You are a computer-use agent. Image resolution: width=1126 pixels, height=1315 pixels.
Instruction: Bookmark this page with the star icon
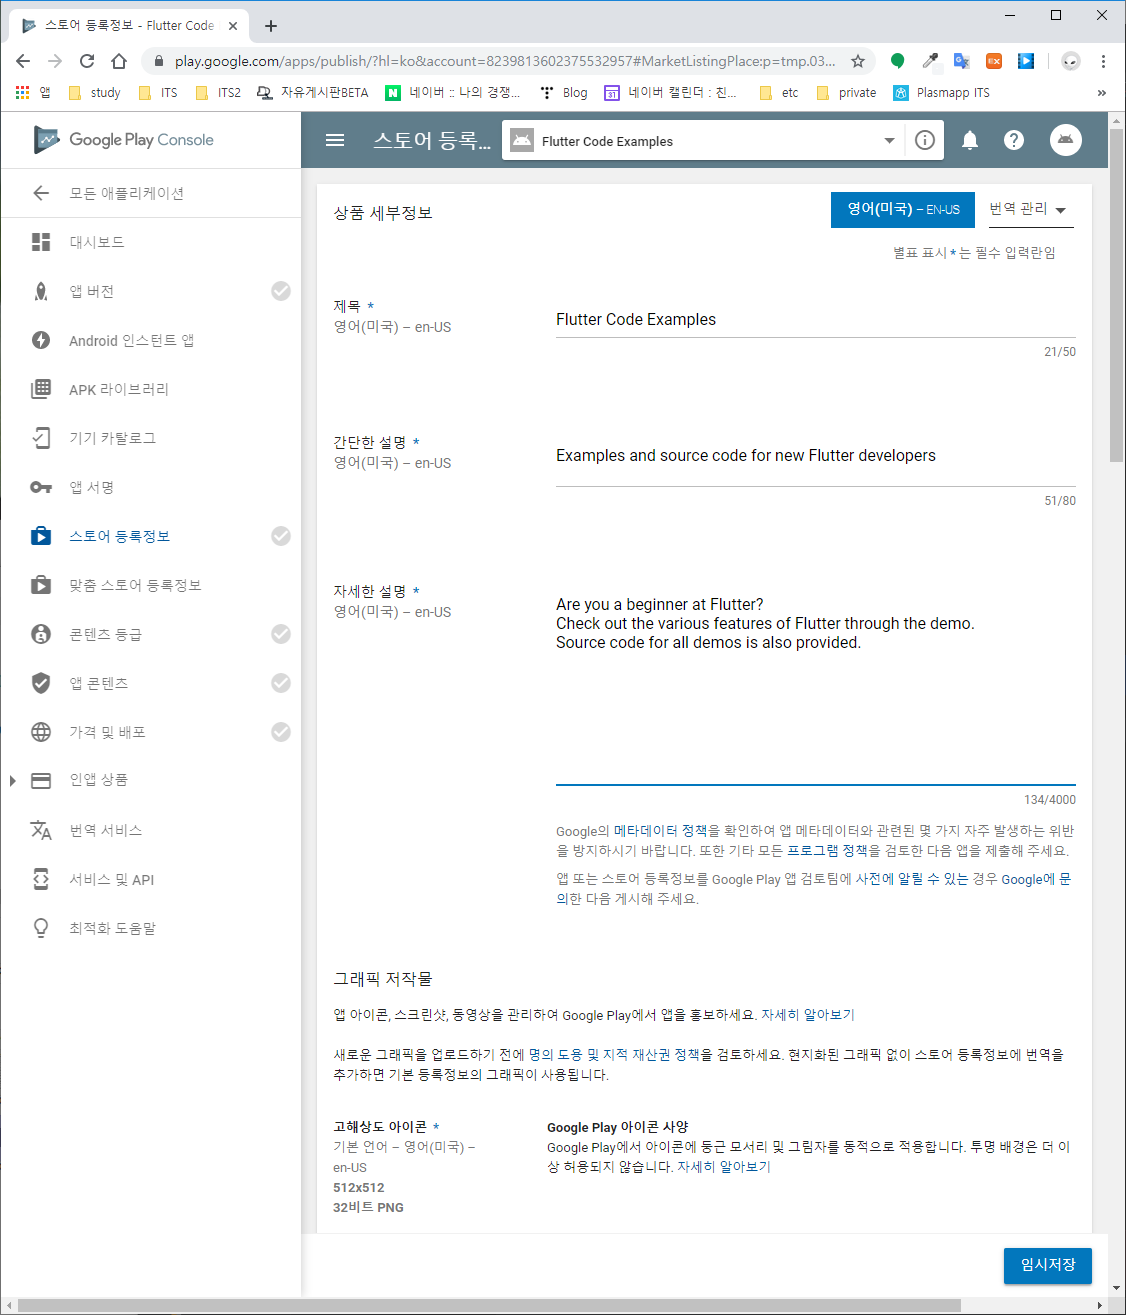click(x=858, y=61)
